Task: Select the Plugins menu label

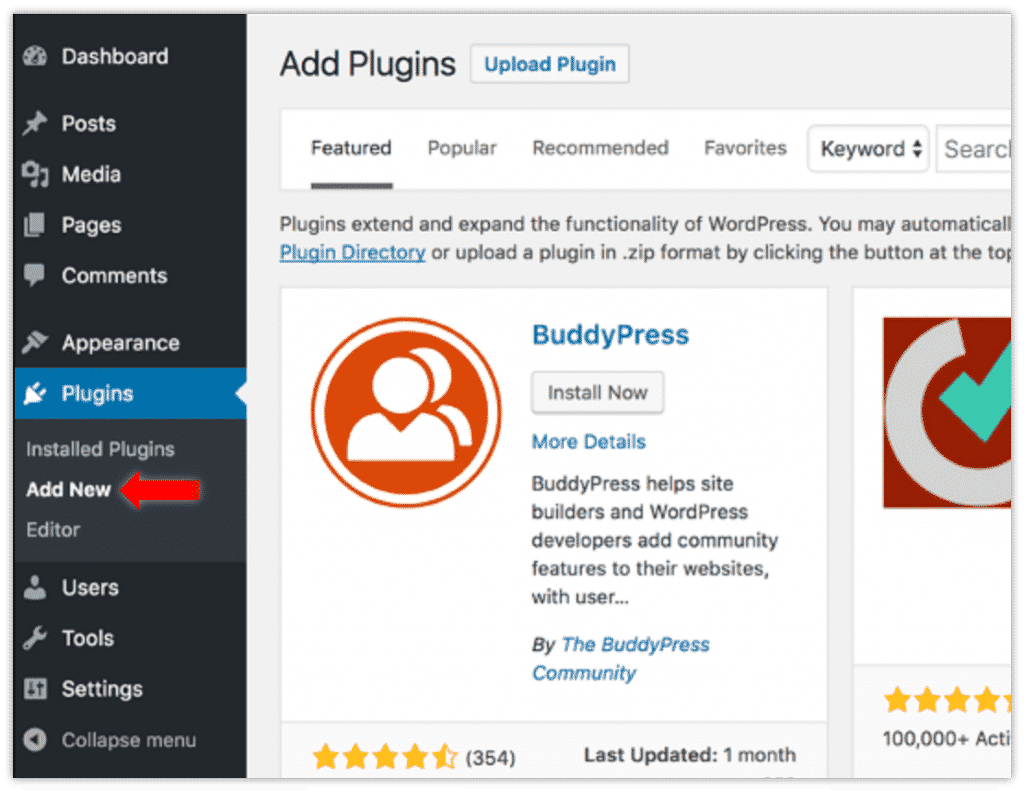Action: [x=97, y=393]
